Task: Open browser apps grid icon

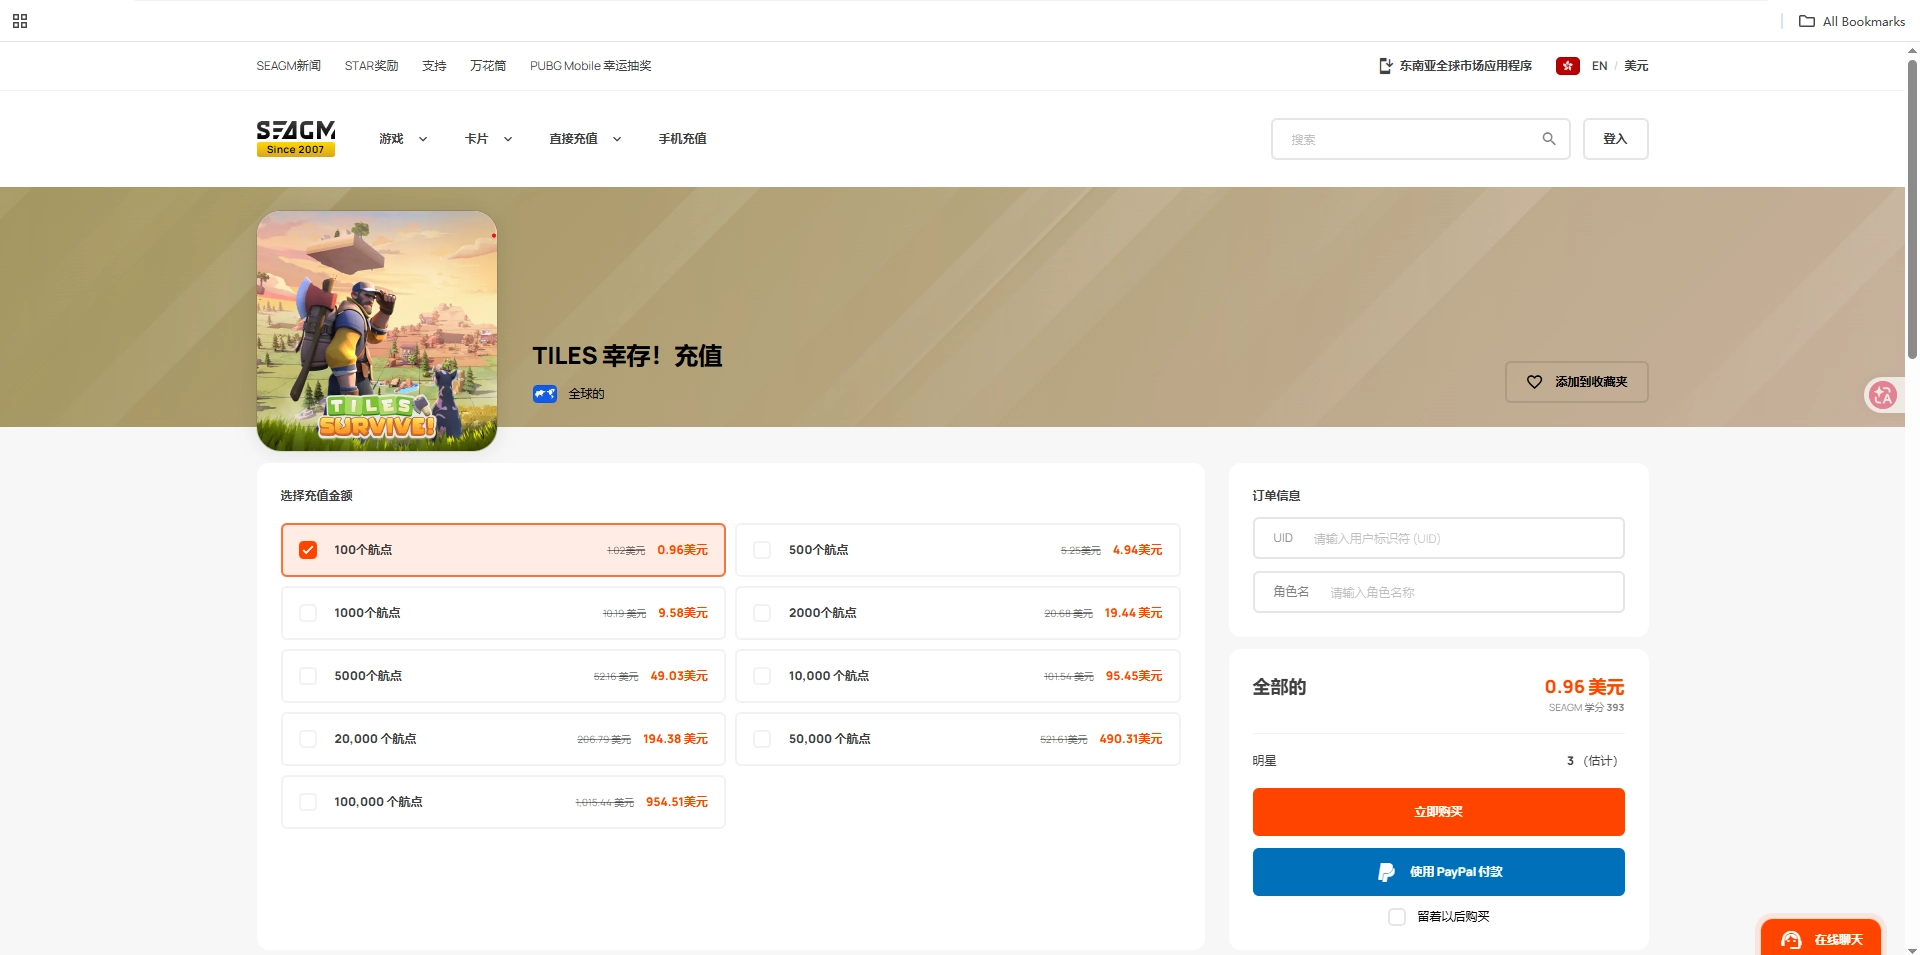Action: 20,21
